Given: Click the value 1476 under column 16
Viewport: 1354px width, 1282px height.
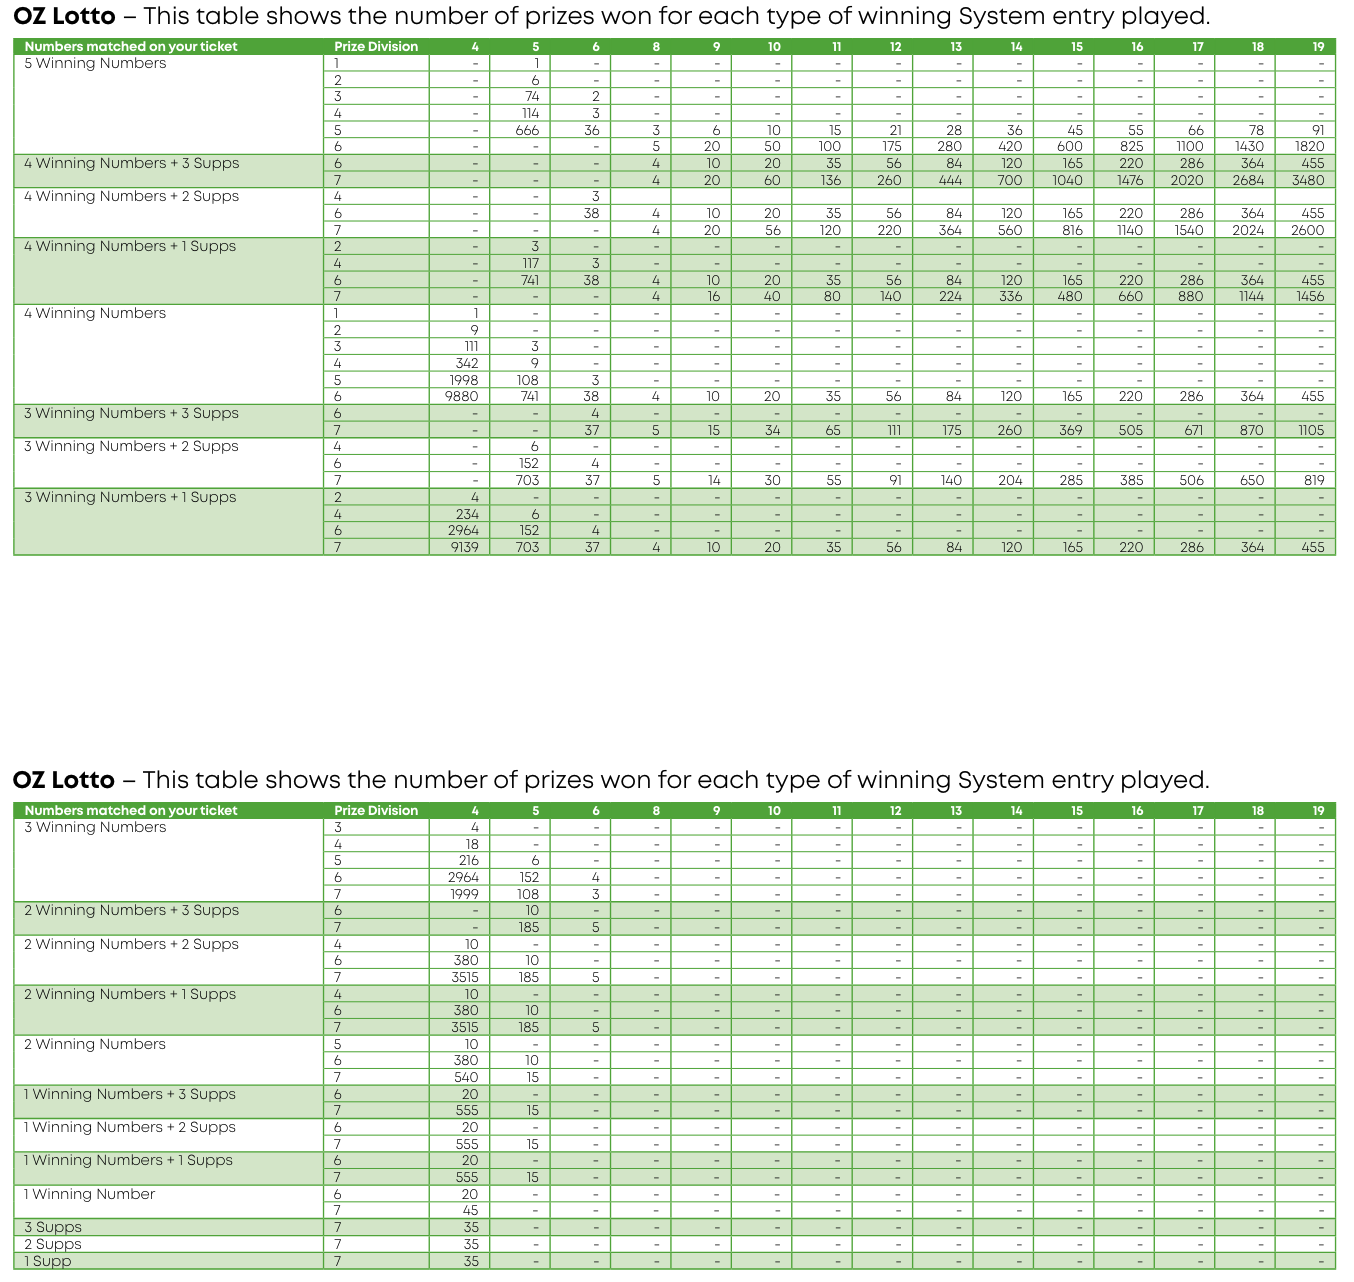Looking at the screenshot, I should [1130, 180].
